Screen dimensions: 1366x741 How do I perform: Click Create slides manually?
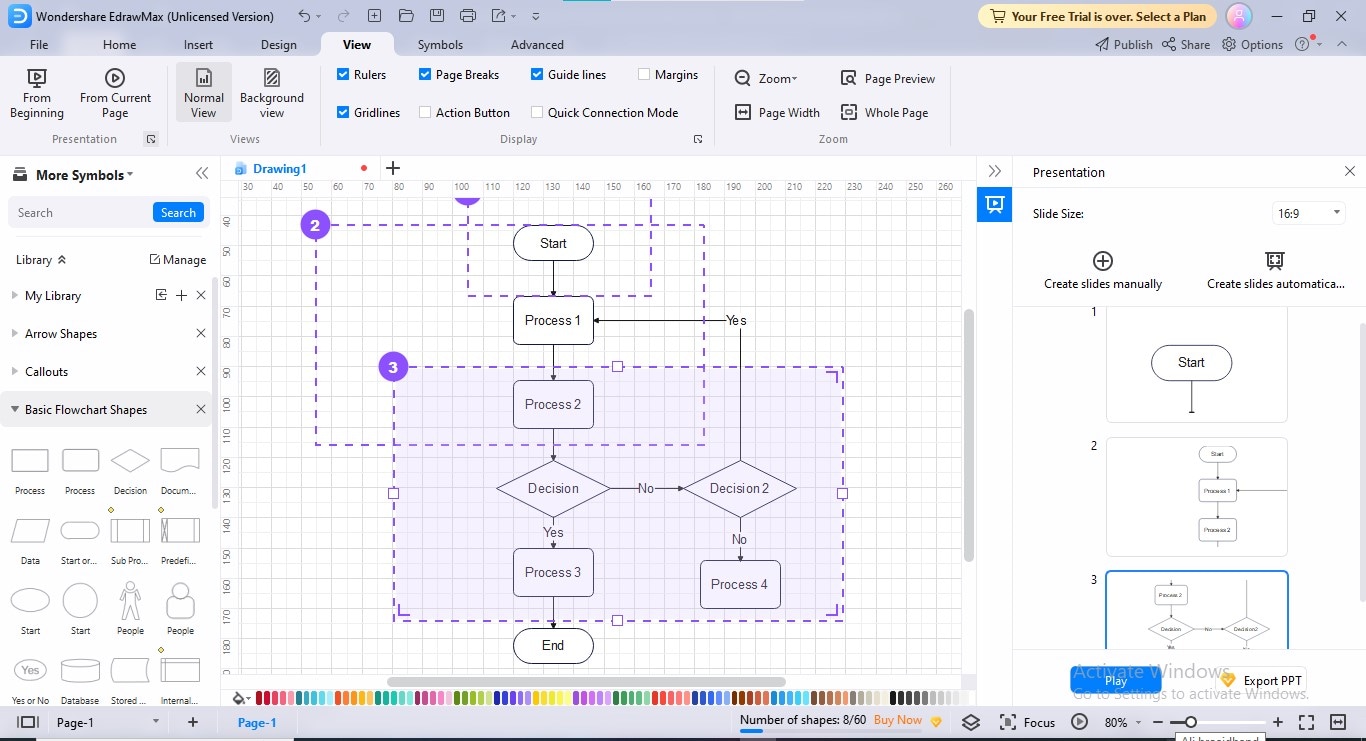[1103, 271]
